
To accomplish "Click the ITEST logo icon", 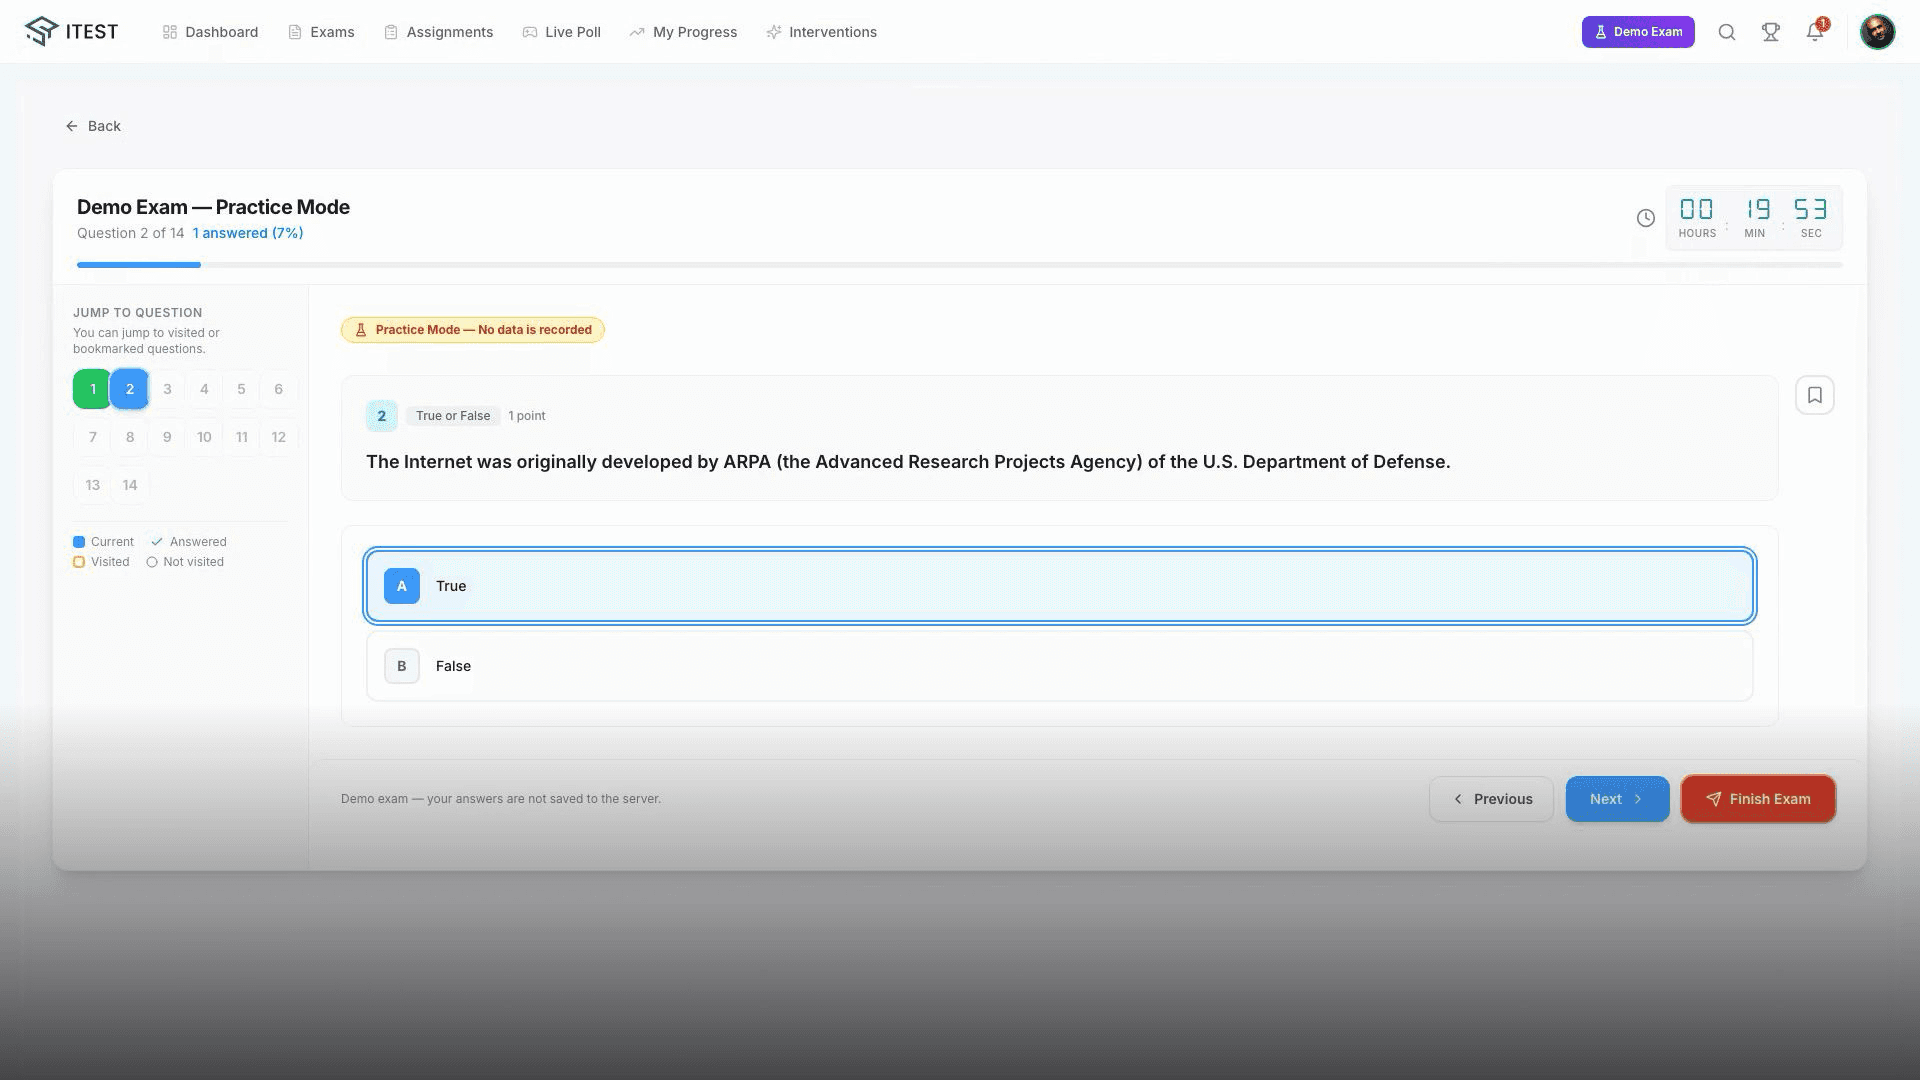I will (42, 31).
